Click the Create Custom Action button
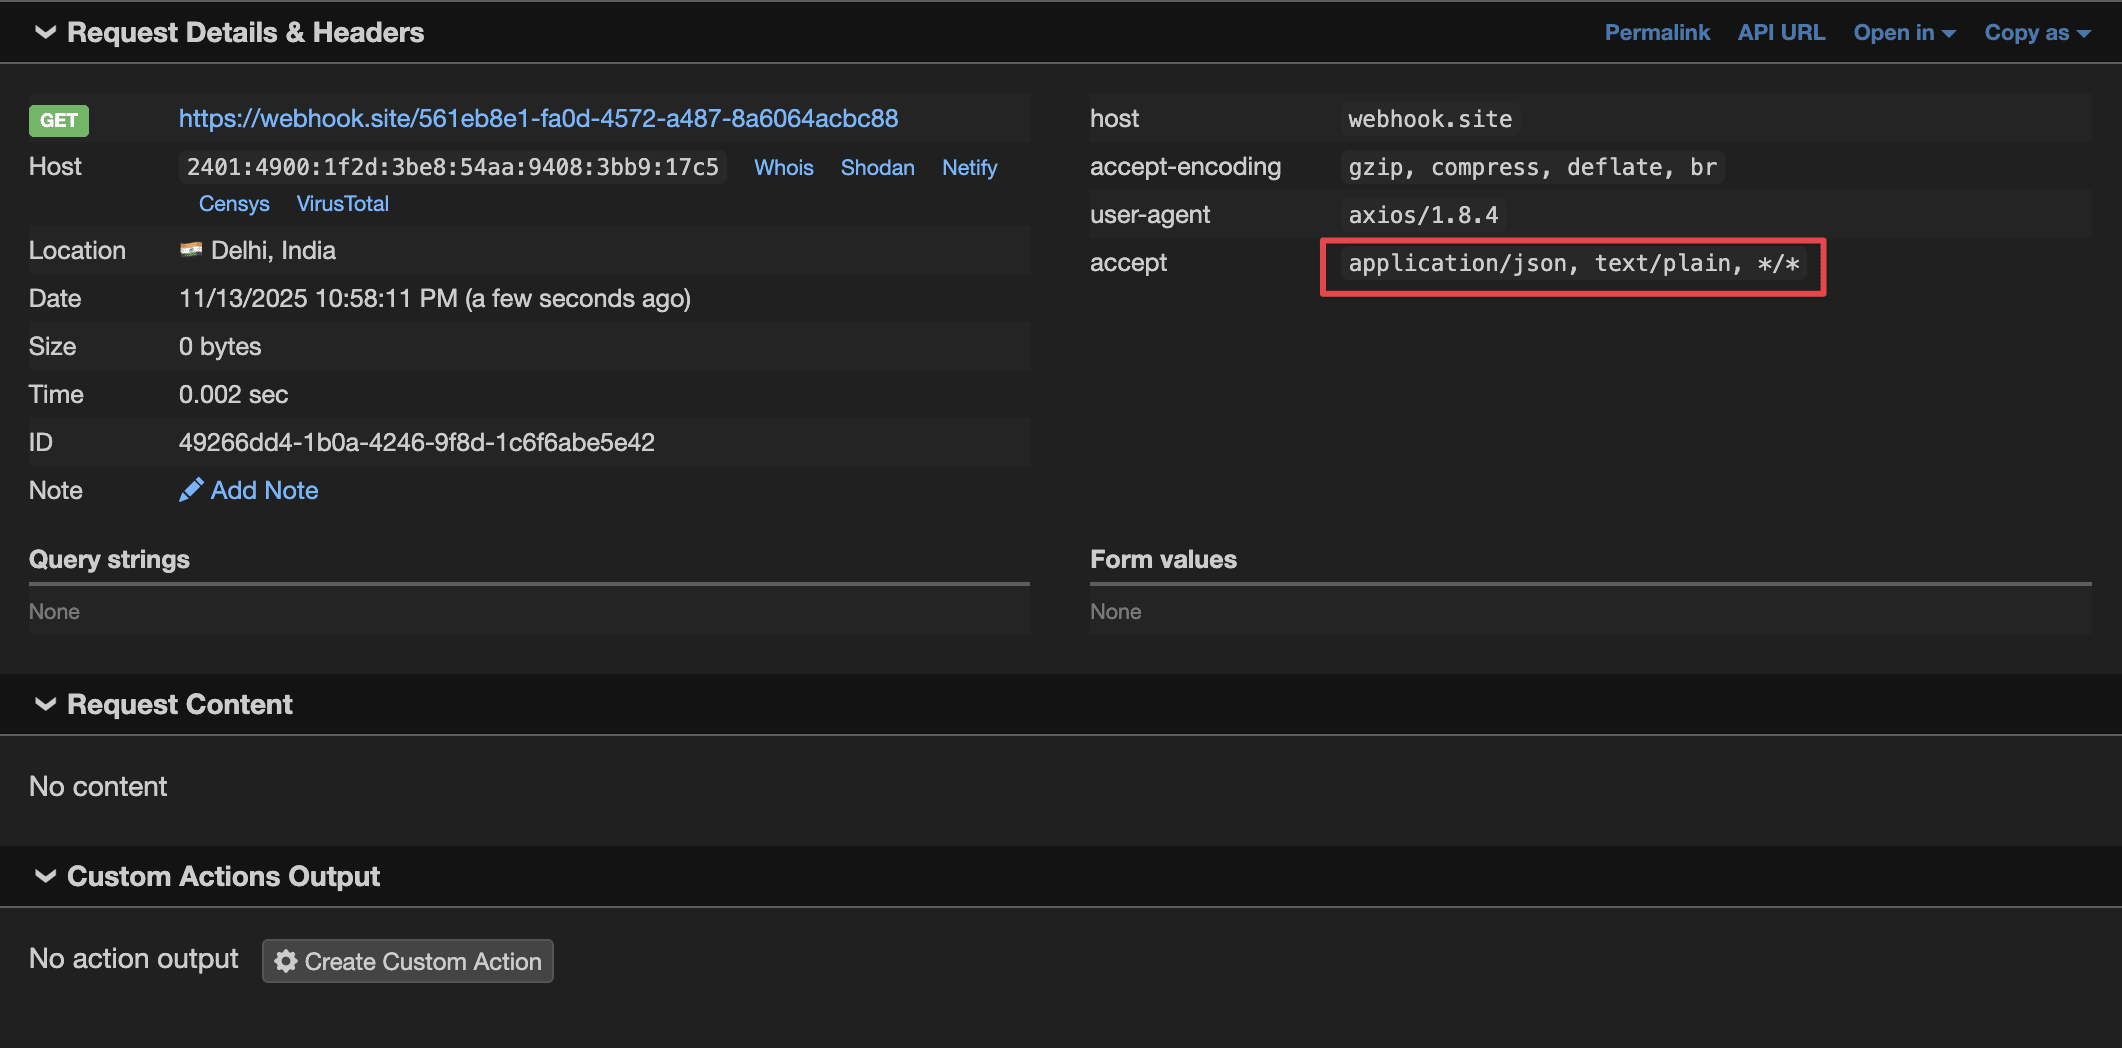Screen dimensions: 2122x1048 (408, 961)
